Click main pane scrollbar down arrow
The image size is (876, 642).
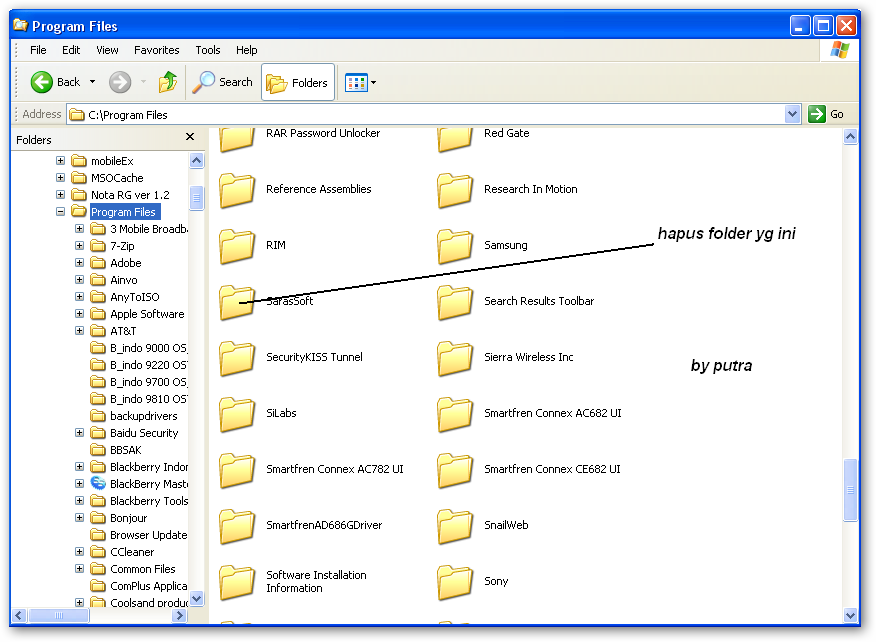pyautogui.click(x=850, y=615)
